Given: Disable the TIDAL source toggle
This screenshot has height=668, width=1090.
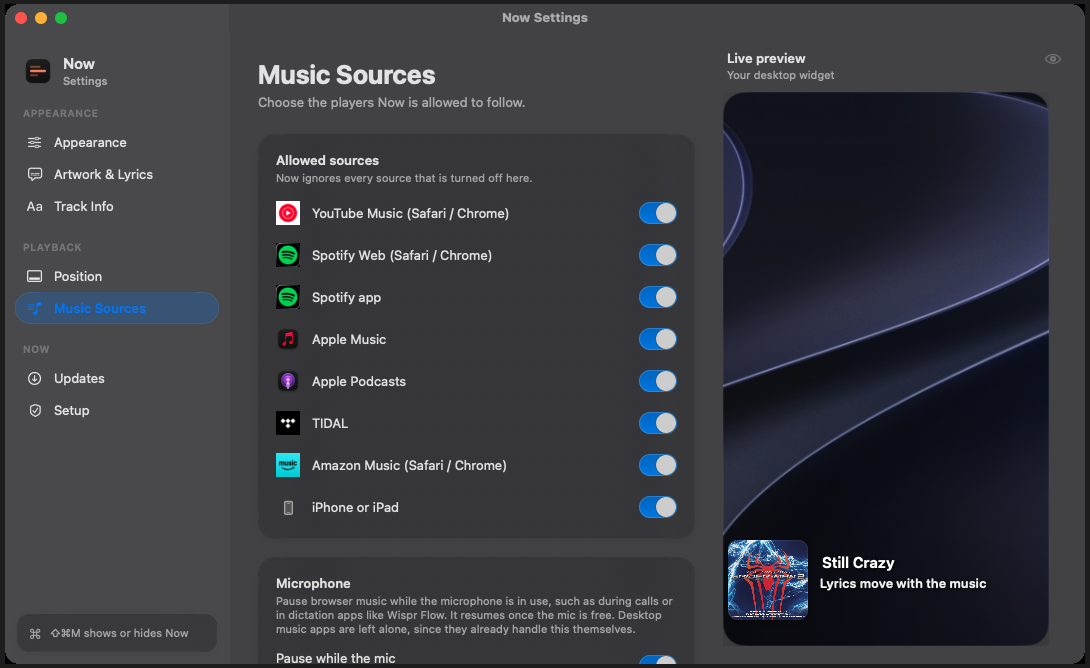Looking at the screenshot, I should 658,423.
